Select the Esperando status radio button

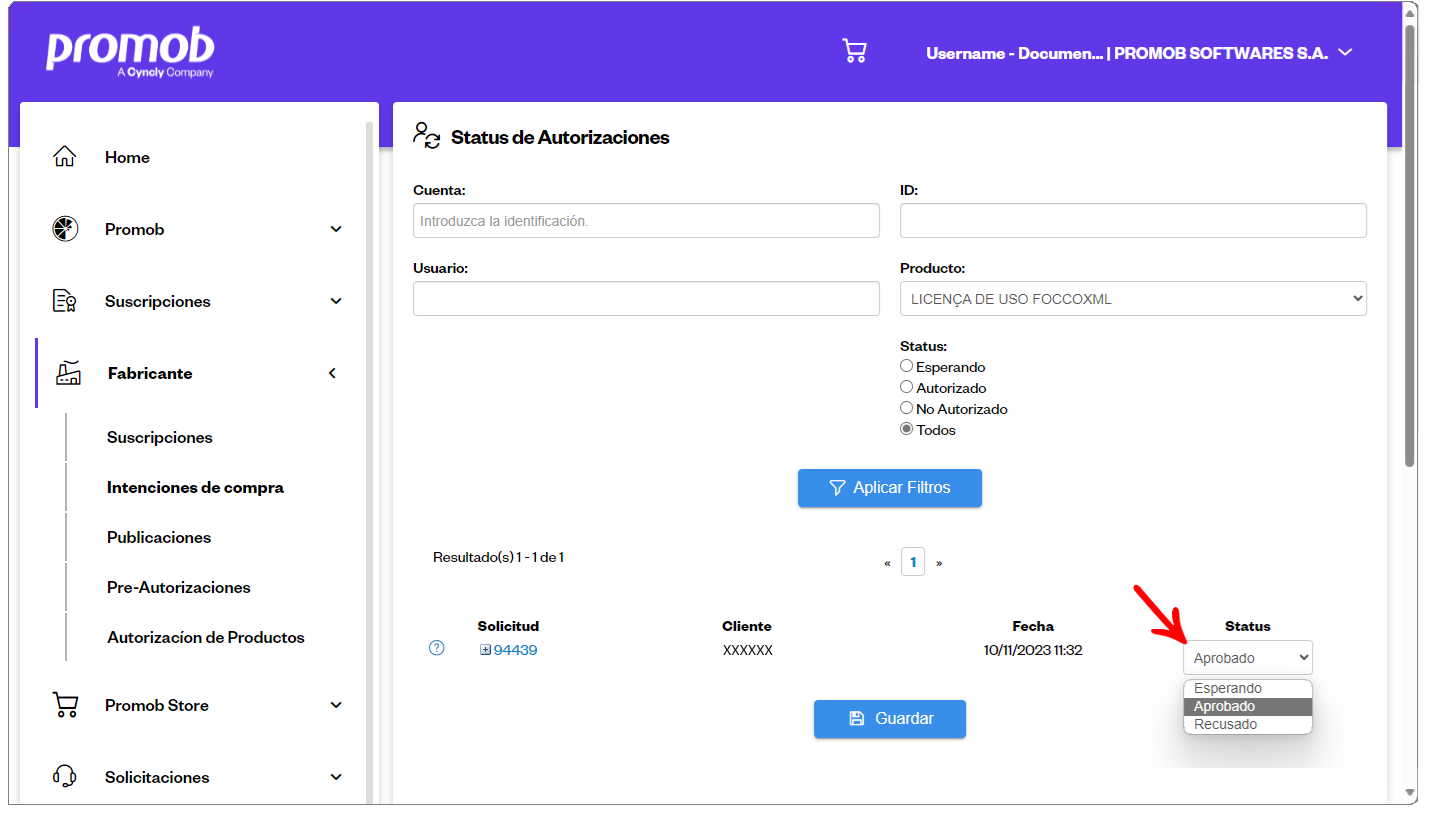point(906,366)
